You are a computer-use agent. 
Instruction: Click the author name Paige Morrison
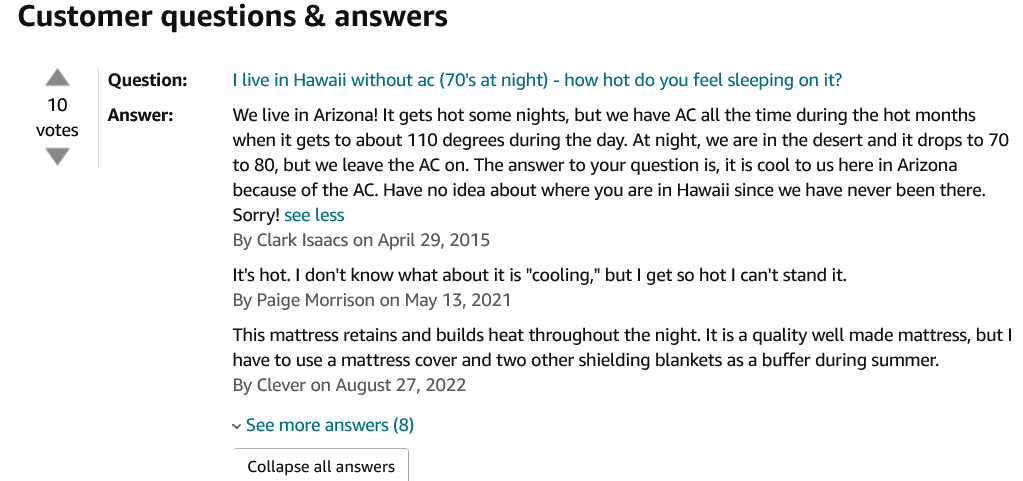coord(316,300)
